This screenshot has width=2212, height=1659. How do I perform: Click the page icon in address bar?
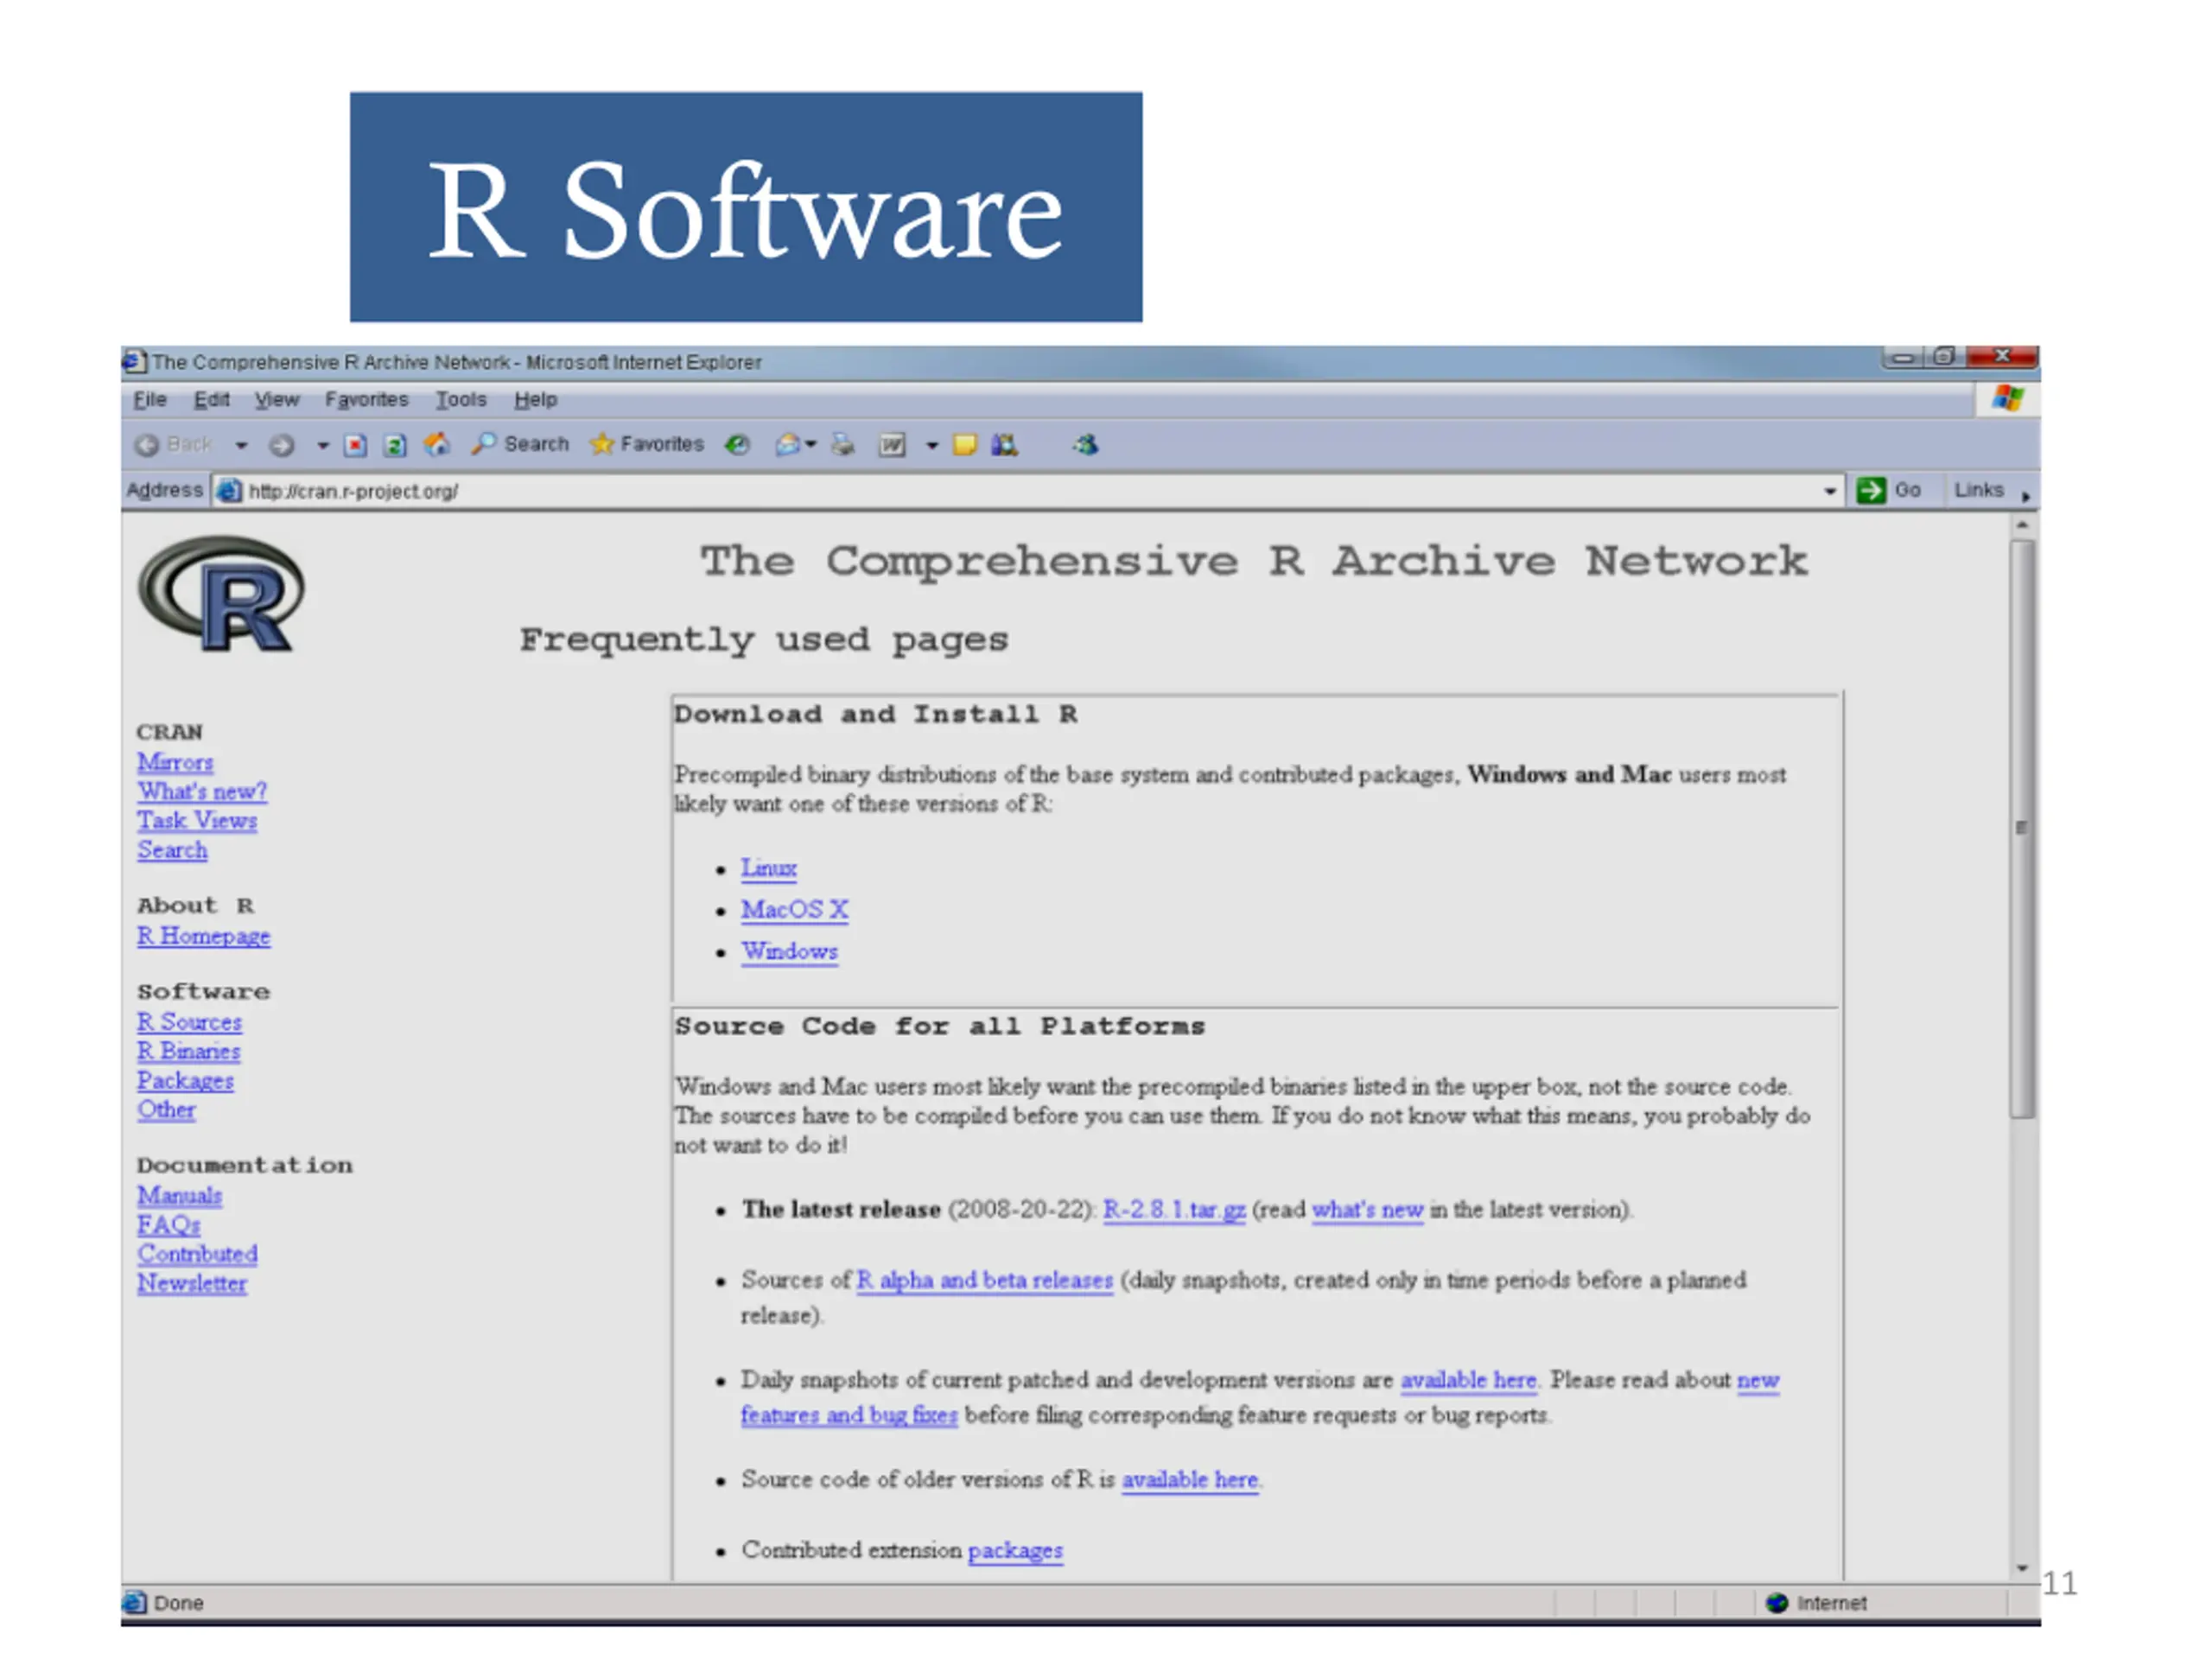click(x=230, y=491)
